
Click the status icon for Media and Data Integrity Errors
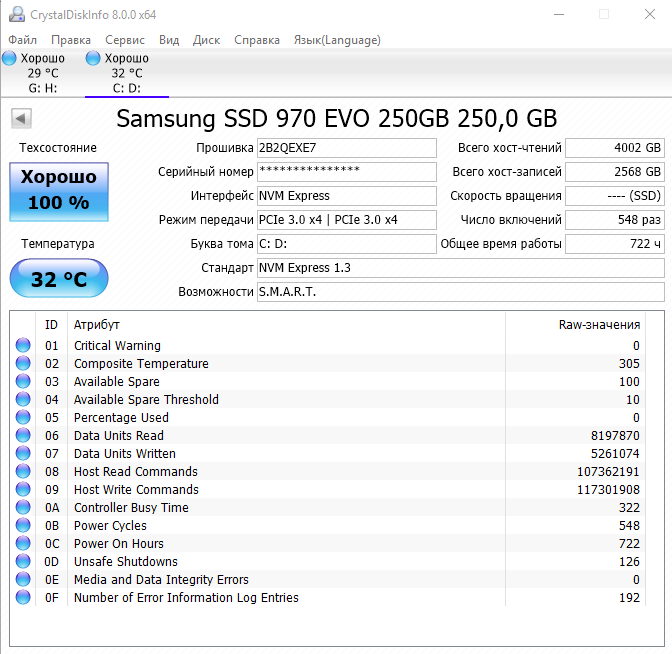(x=23, y=579)
